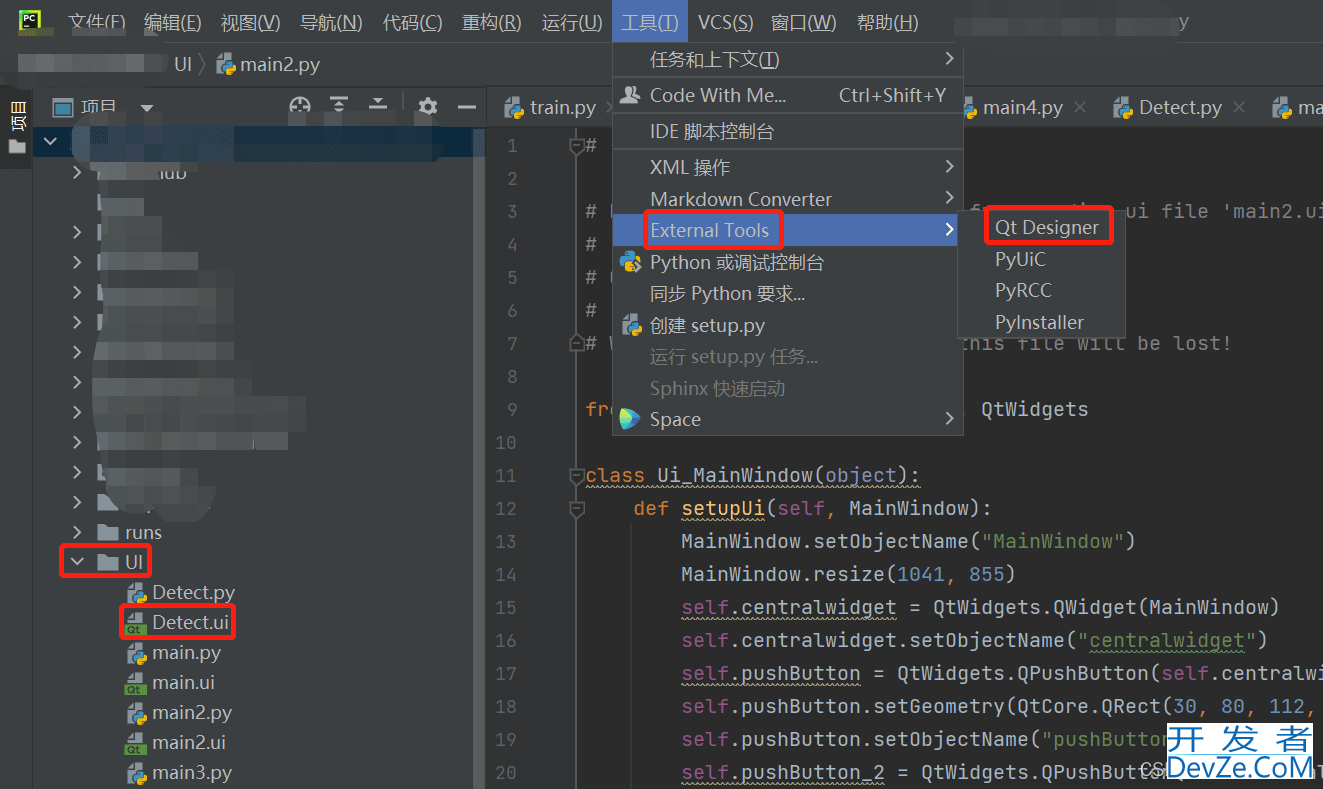1323x789 pixels.
Task: Collapse the project root node arrow
Action: click(51, 142)
